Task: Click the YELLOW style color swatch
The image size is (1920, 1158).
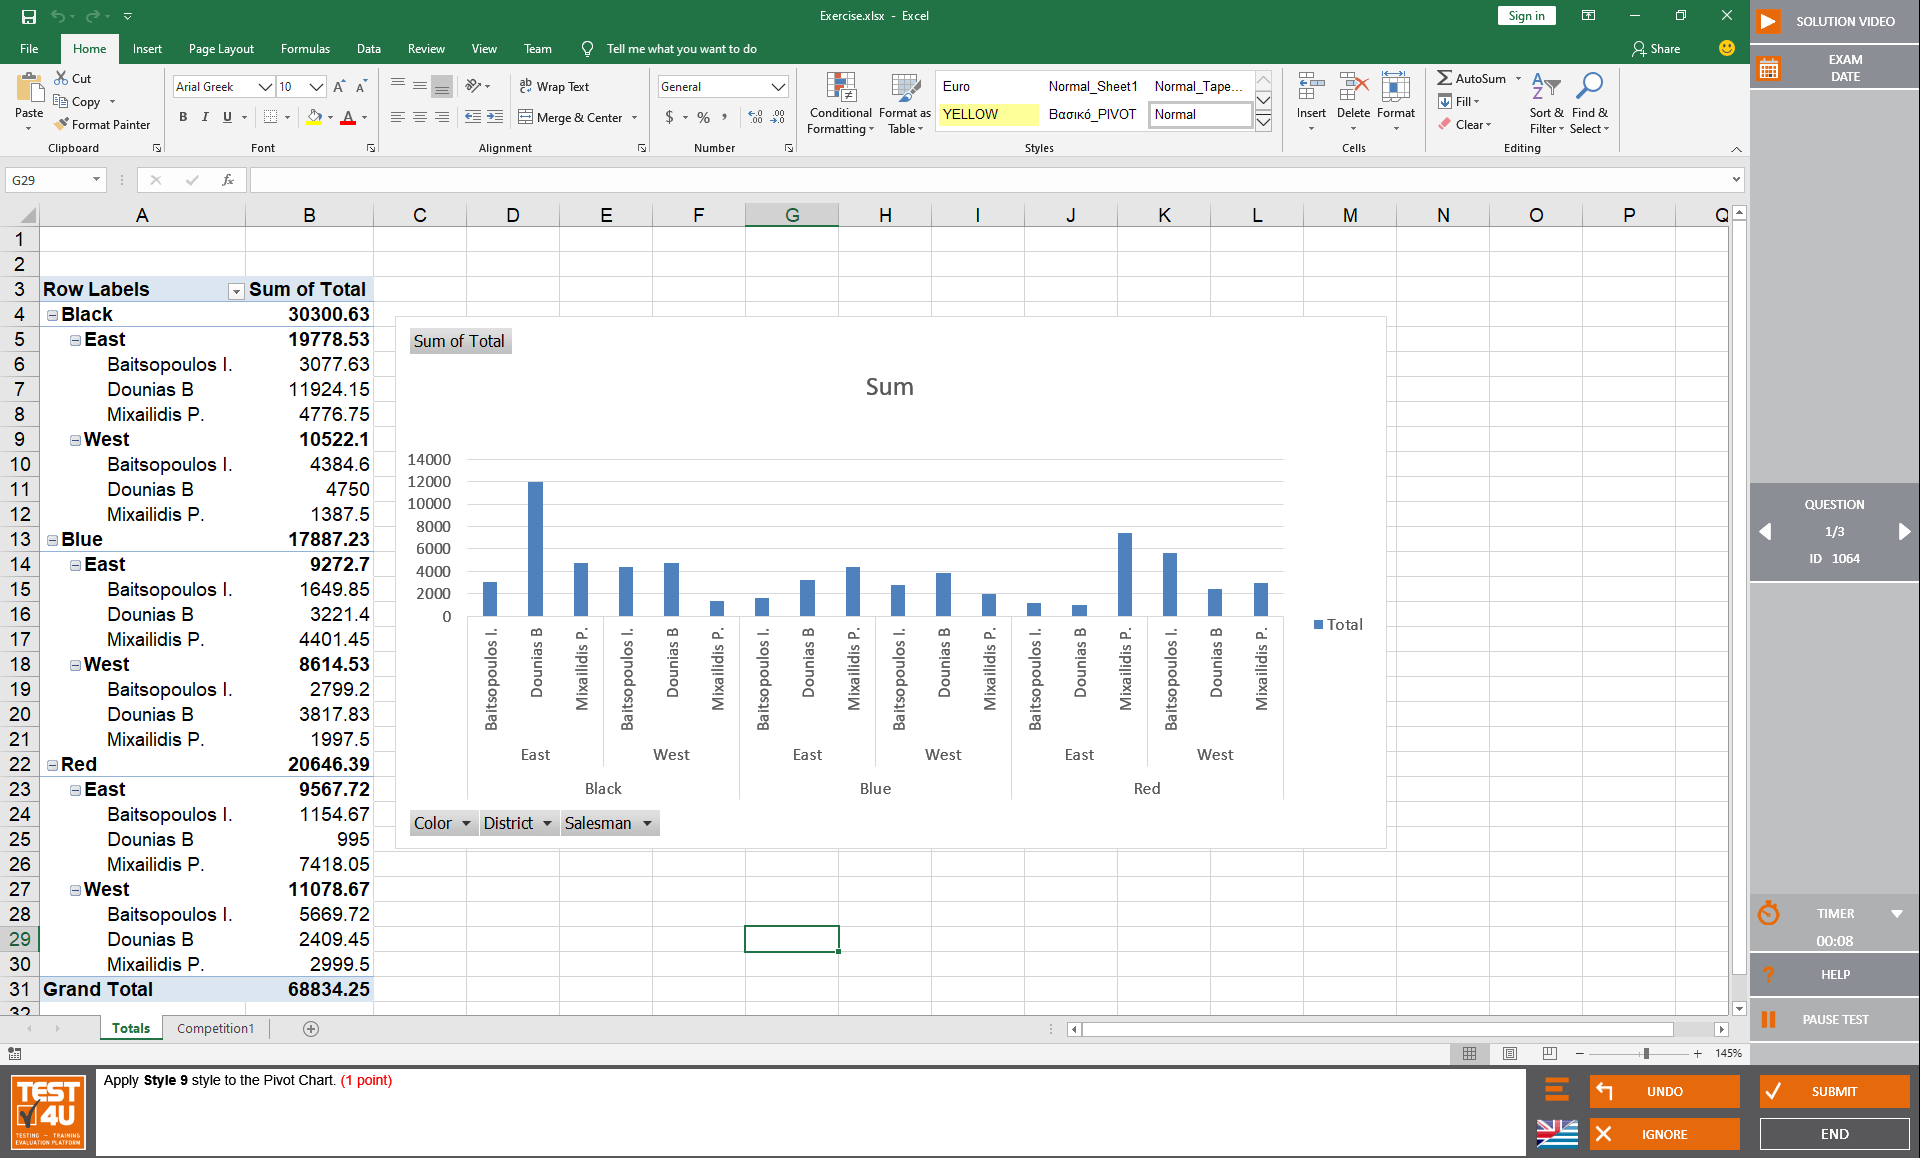Action: coord(985,115)
